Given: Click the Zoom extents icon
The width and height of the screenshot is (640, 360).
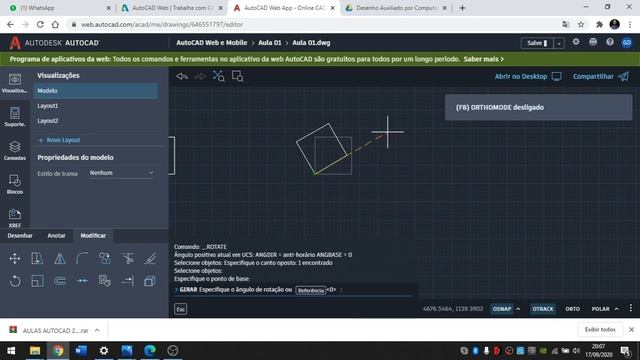Looking at the screenshot, I should pyautogui.click(x=219, y=76).
